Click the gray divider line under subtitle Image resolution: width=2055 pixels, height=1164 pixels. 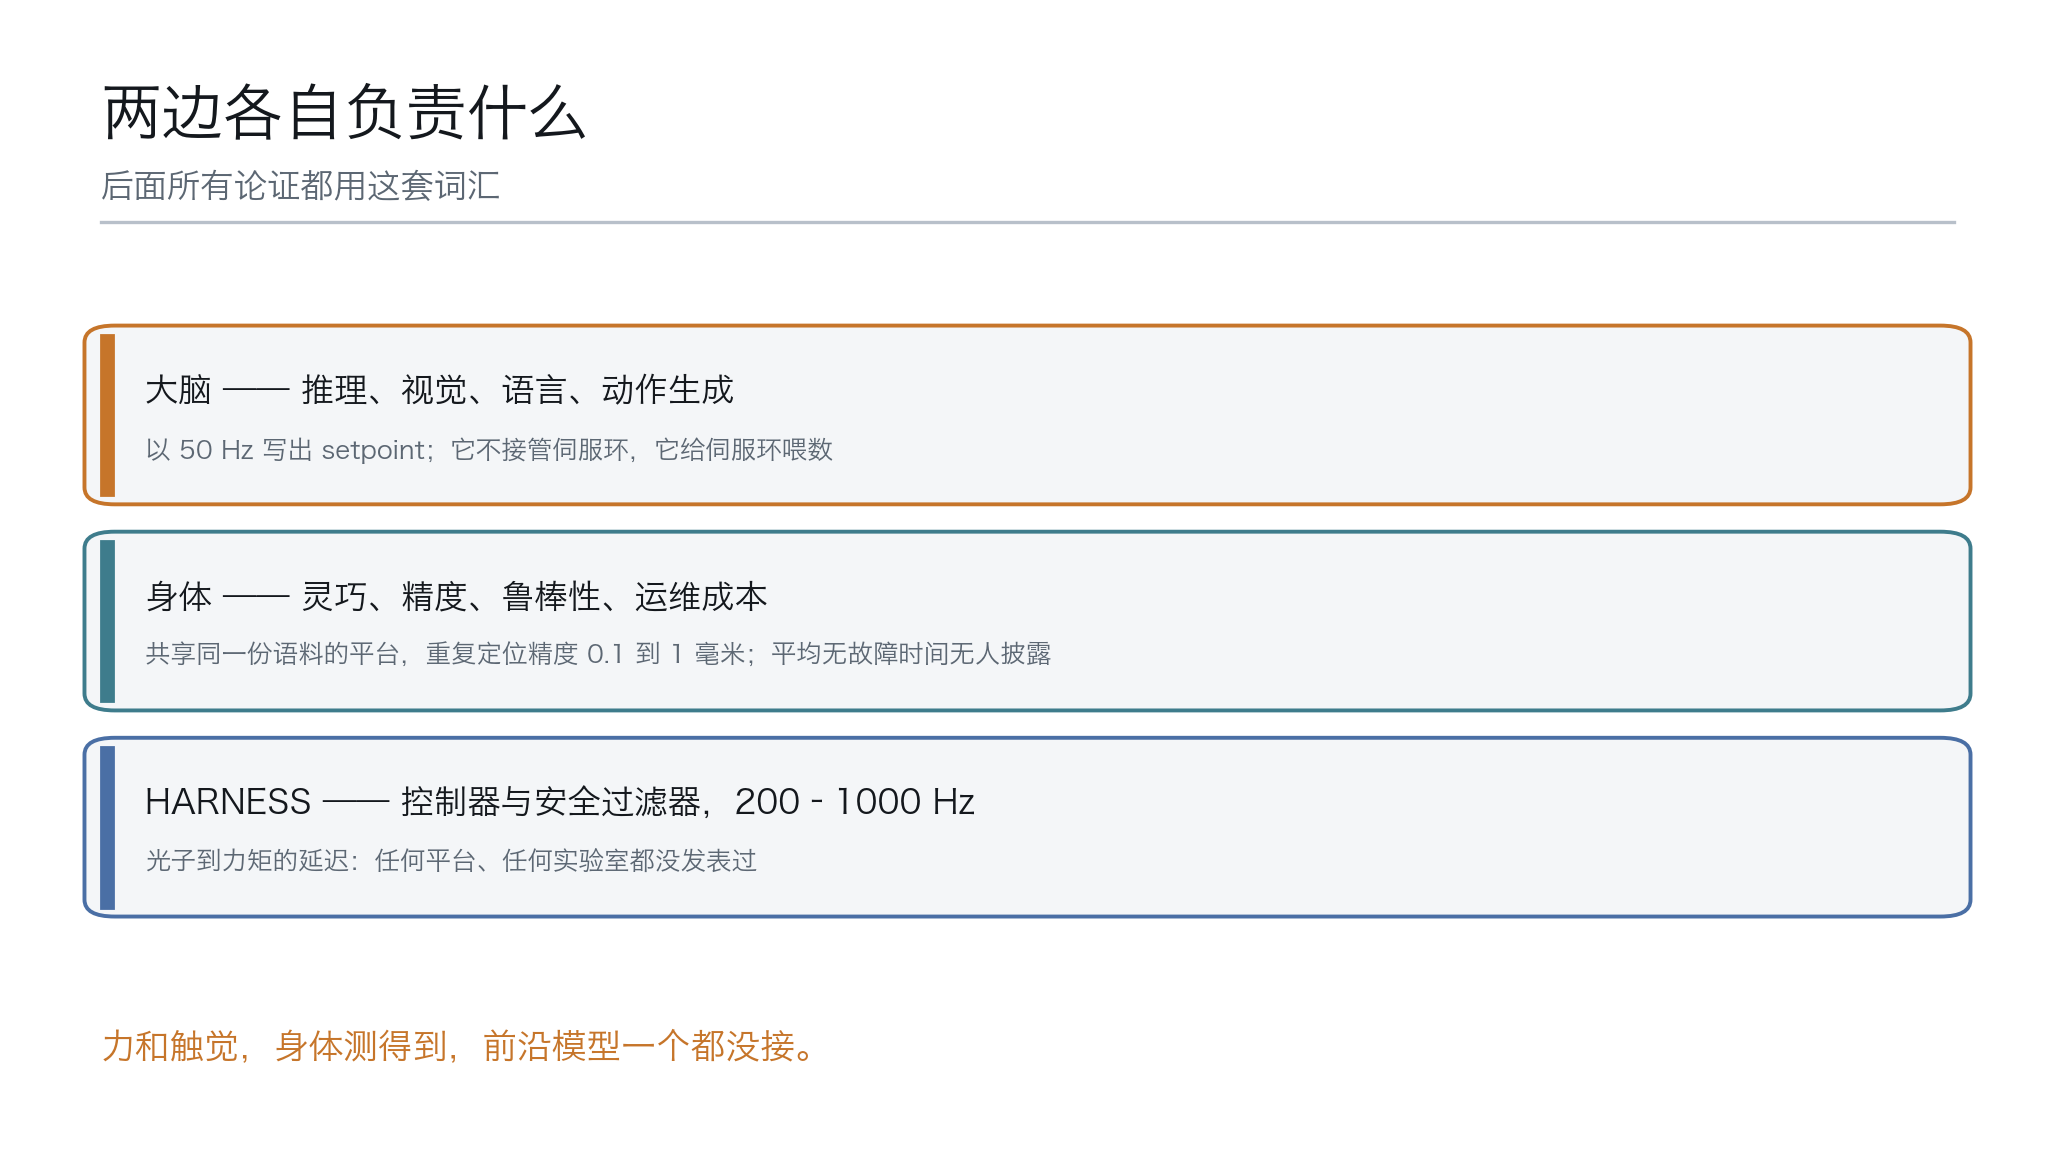pos(1027,222)
